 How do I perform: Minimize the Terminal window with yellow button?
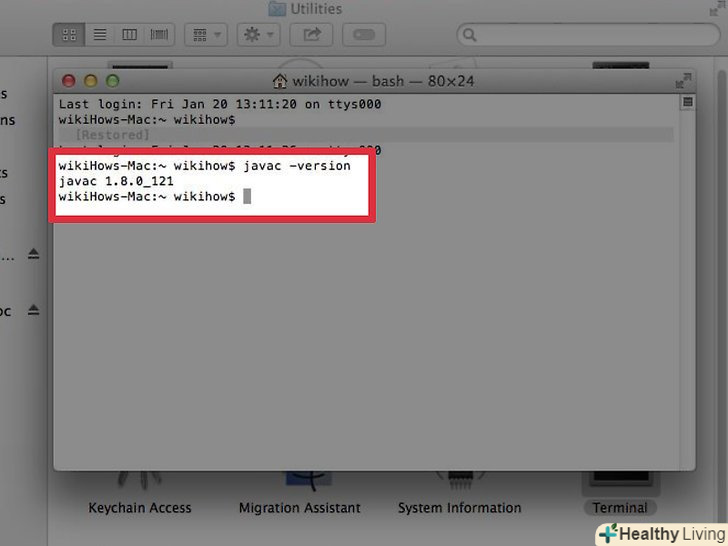point(91,81)
